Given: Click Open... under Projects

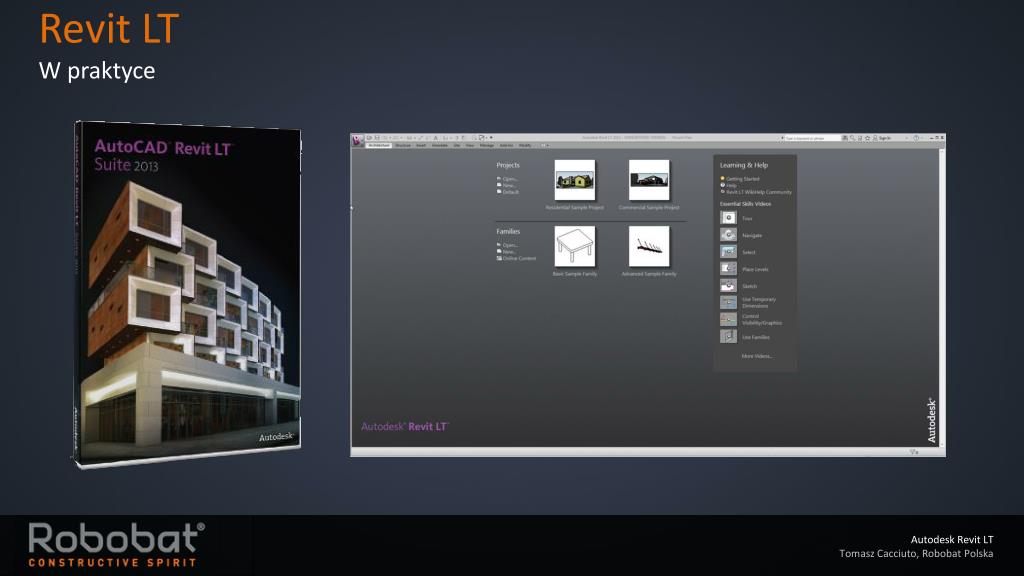Looking at the screenshot, I should 507,179.
